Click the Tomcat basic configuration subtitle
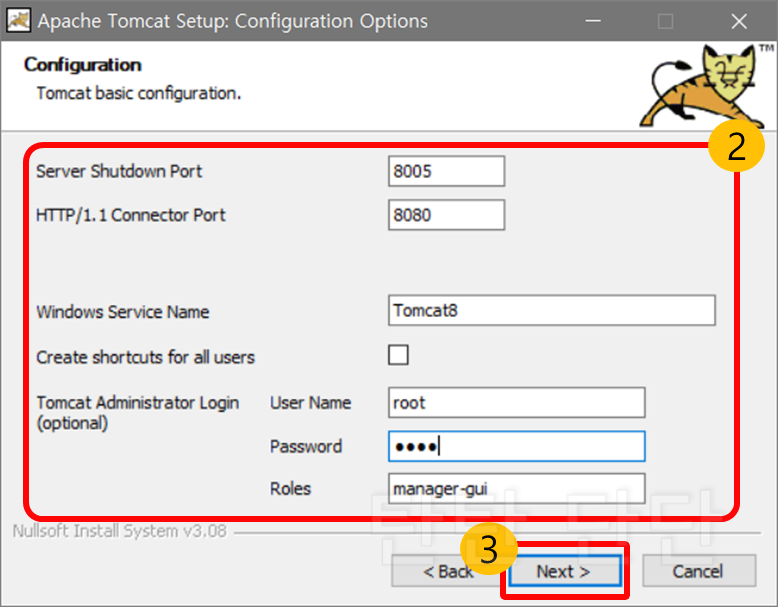Viewport: 778px width, 607px height. (x=139, y=93)
